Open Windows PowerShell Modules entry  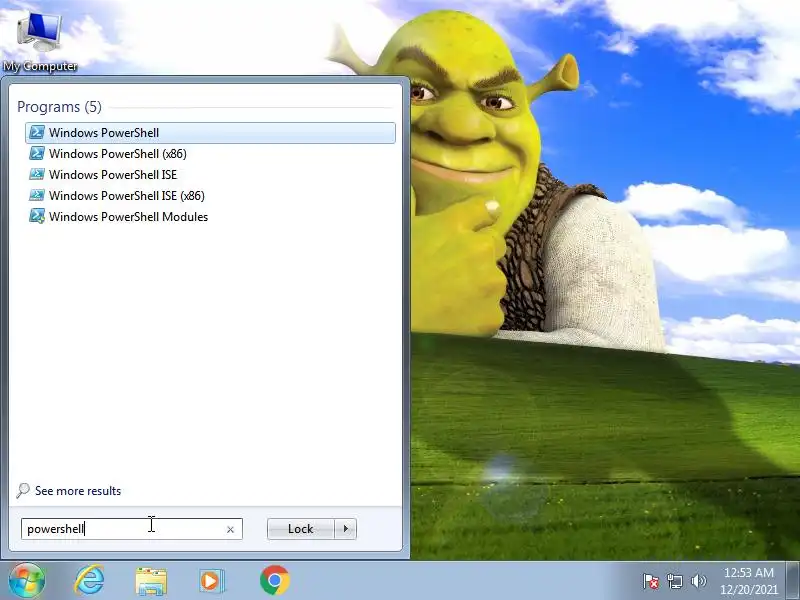210,216
